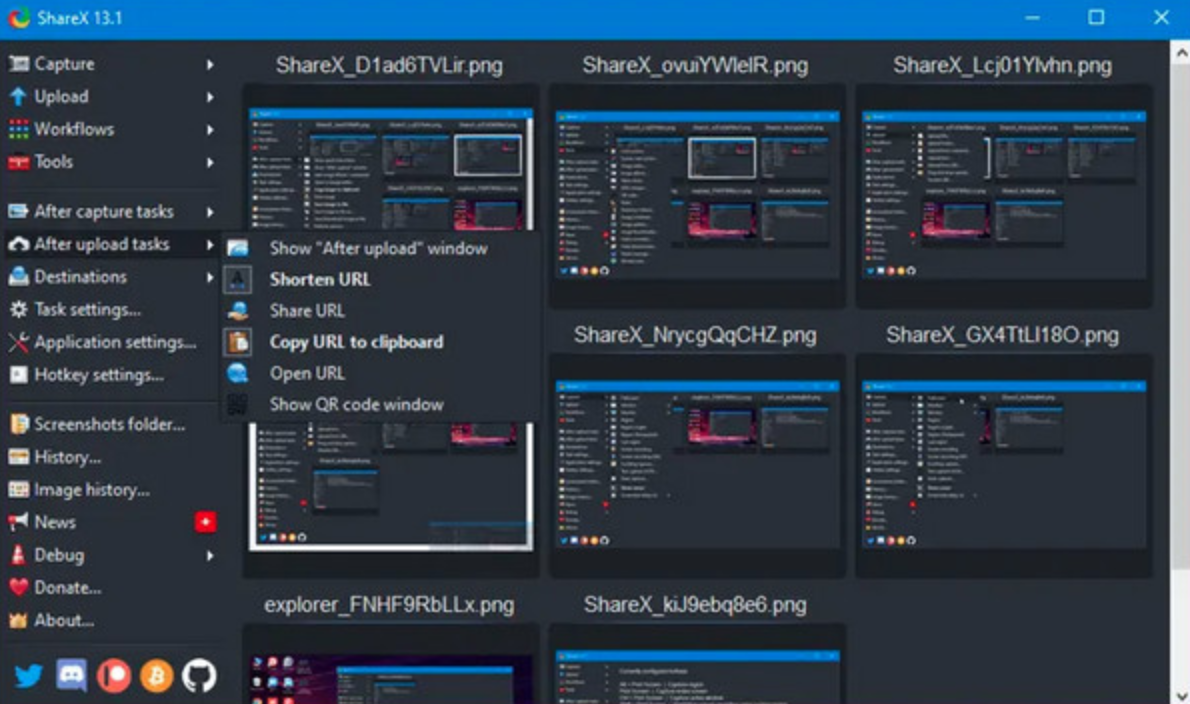Select the Open URL menu entry
Screen dimensions: 1190x704
click(379, 373)
